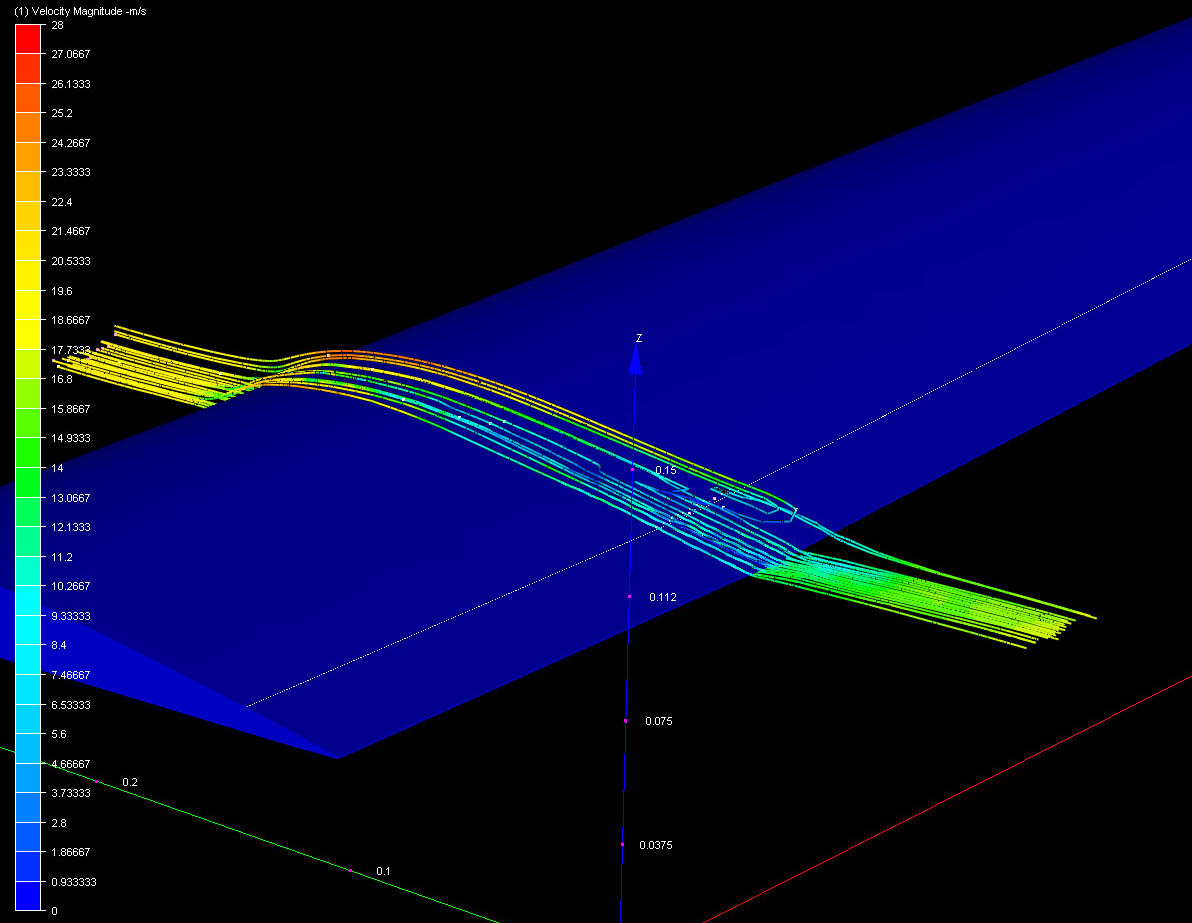The image size is (1192, 923).
Task: Click the orange streamline crest over the wing
Action: (x=340, y=353)
